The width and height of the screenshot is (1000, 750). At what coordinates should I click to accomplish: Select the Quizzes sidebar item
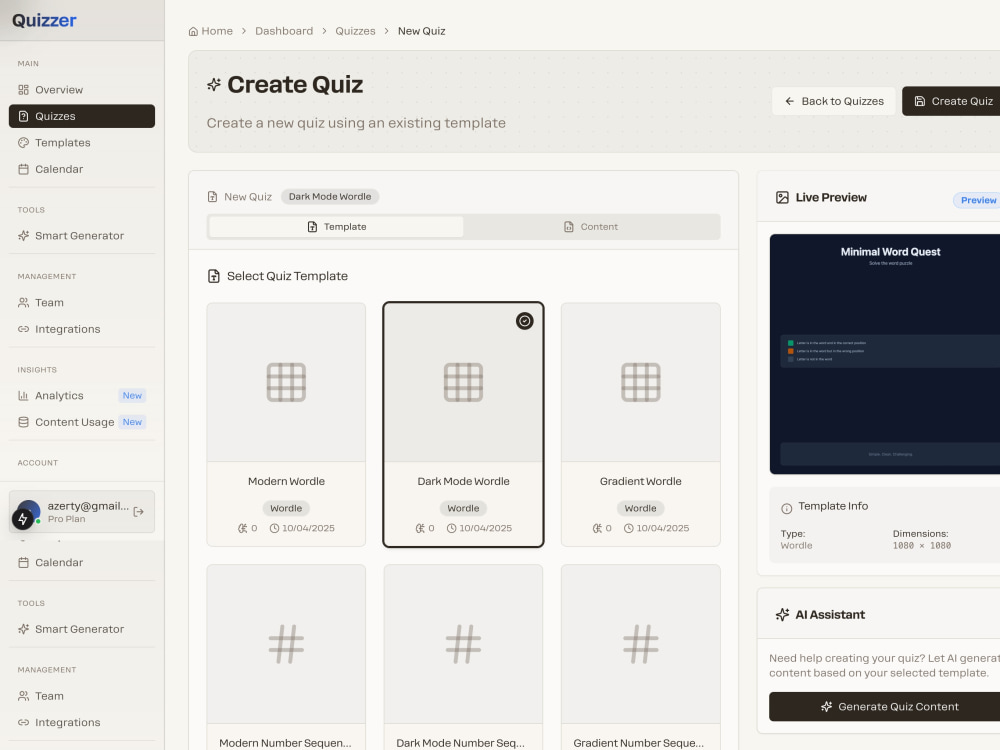[82, 116]
